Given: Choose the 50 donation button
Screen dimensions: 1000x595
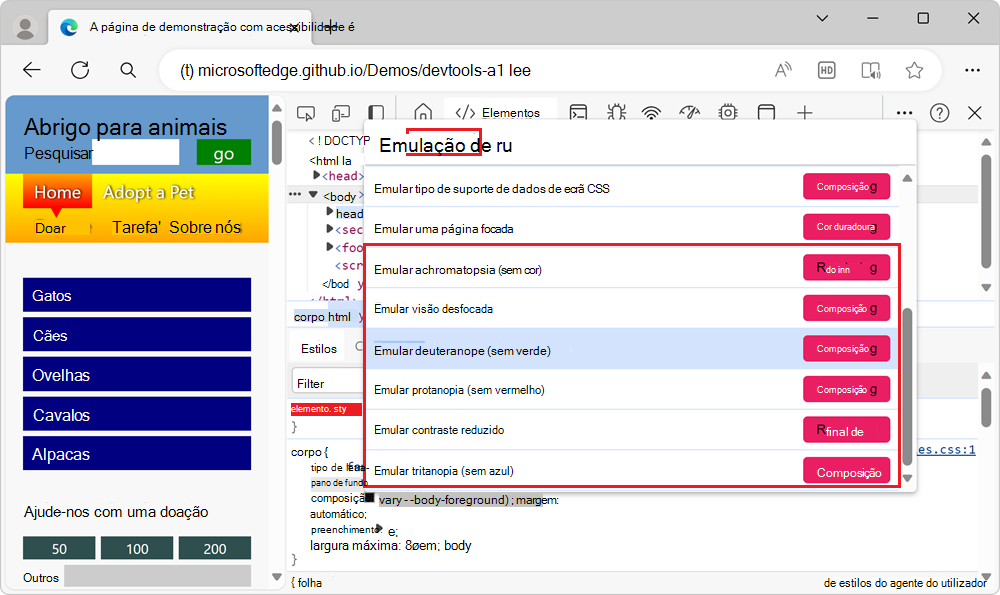Looking at the screenshot, I should coord(59,548).
